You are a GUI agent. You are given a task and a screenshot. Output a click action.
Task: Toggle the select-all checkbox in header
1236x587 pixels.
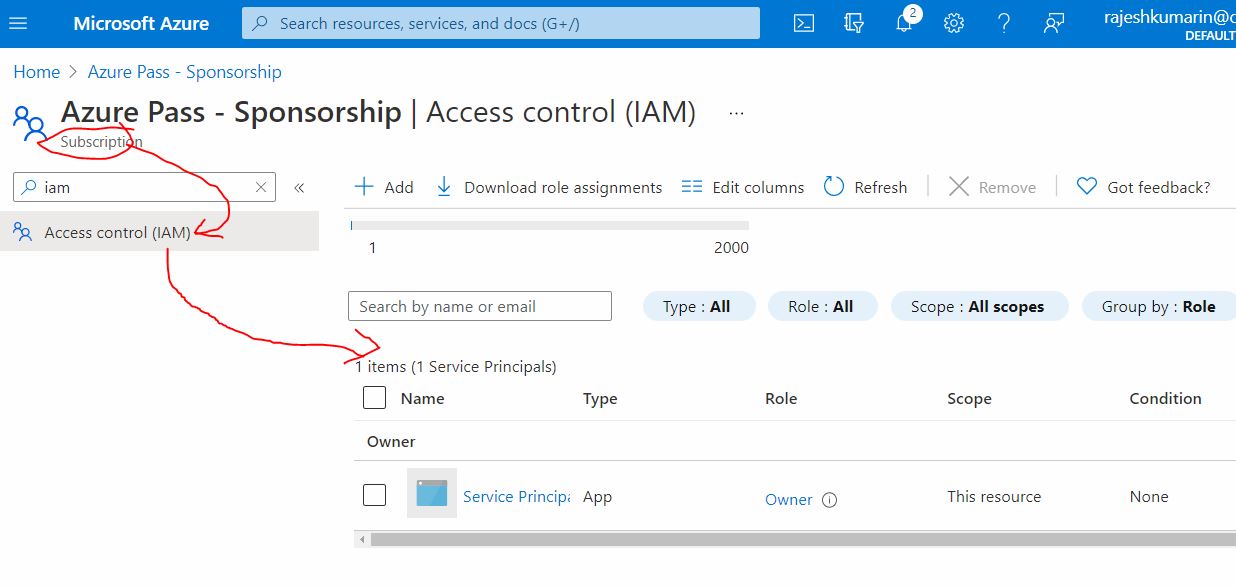click(x=374, y=398)
